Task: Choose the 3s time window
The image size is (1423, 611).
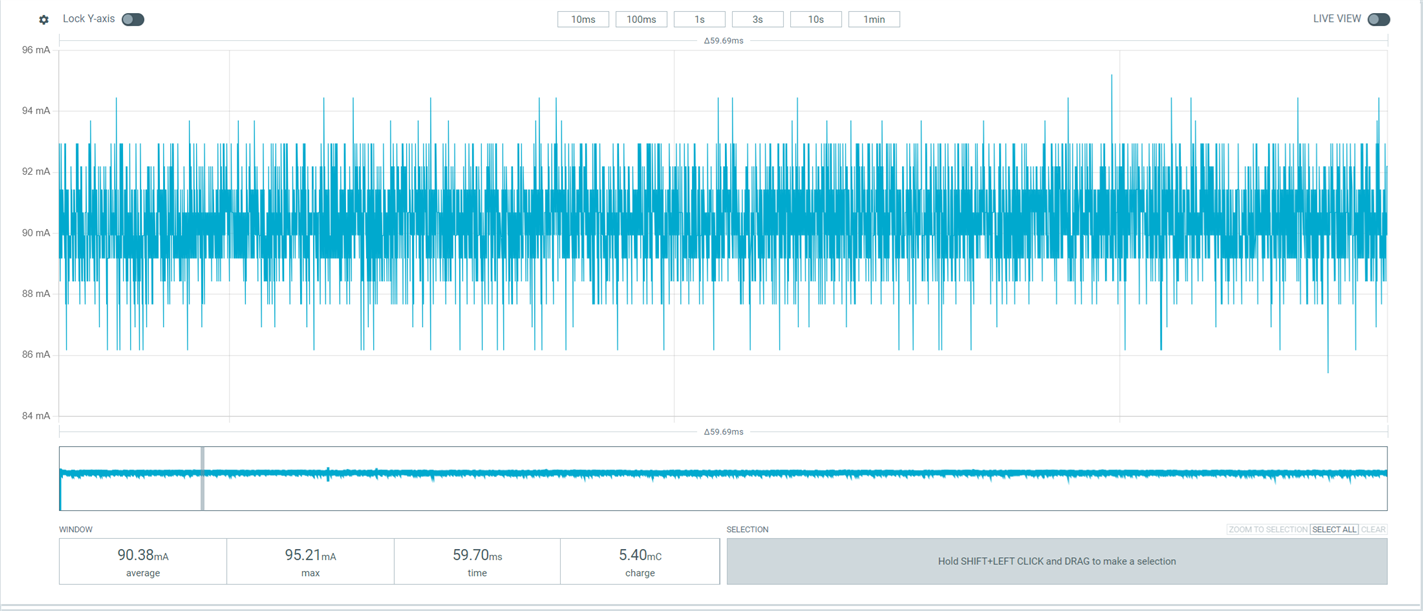Action: (757, 20)
